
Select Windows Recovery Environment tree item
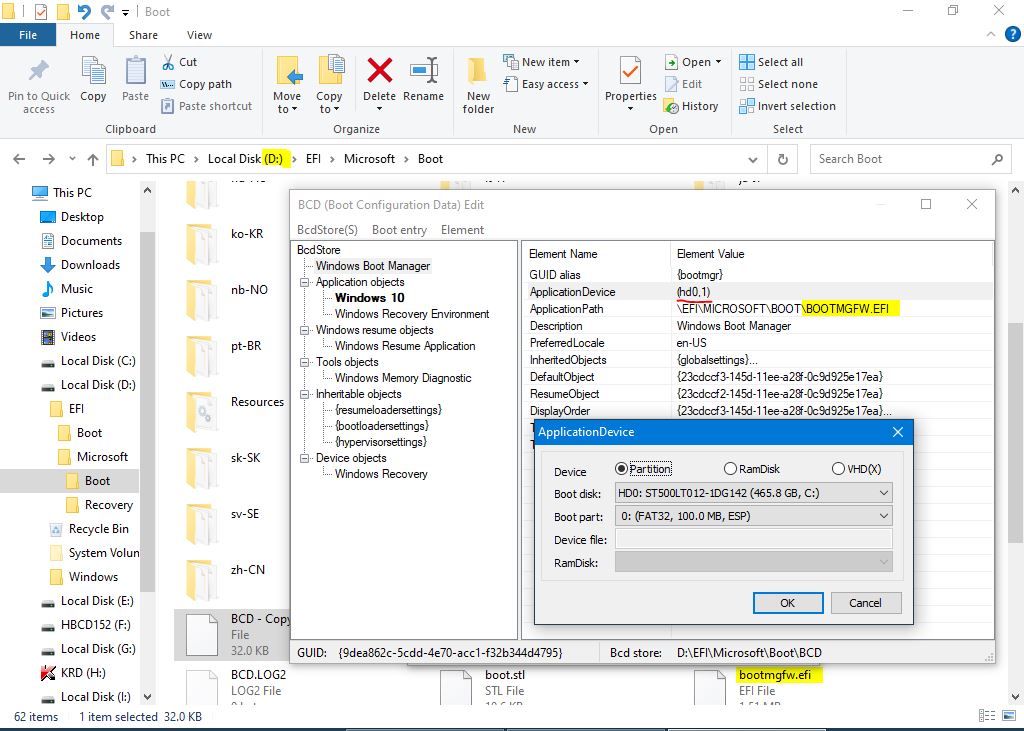(x=412, y=314)
